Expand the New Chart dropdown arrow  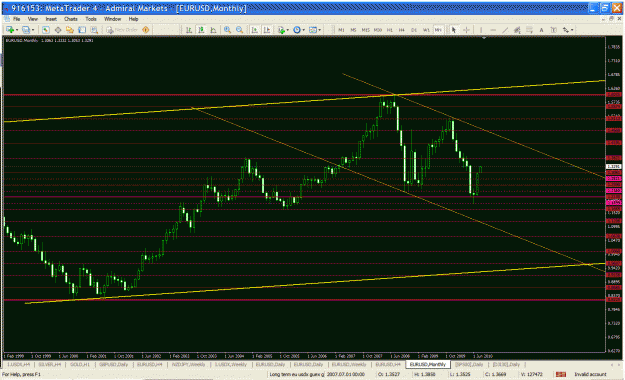point(17,30)
